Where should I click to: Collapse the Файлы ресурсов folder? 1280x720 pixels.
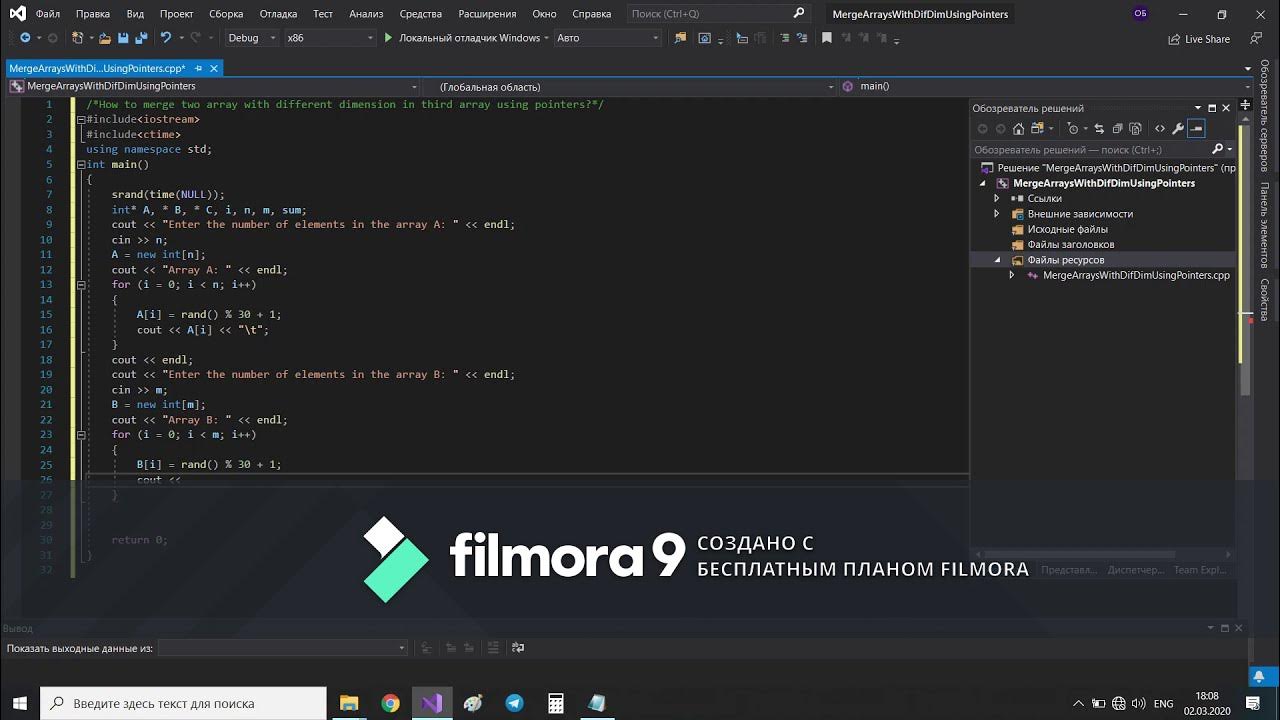(x=996, y=260)
